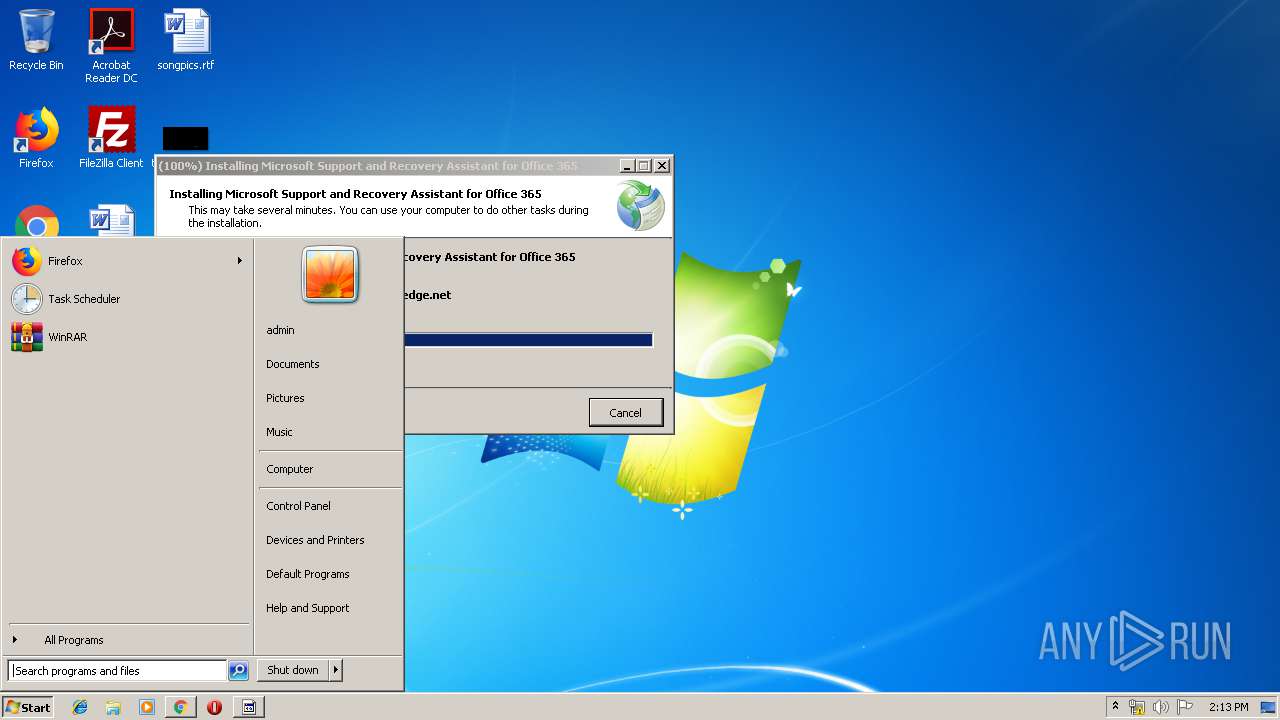1280x720 pixels.
Task: Select the Chrome desktop shortcut icon
Action: tap(37, 221)
